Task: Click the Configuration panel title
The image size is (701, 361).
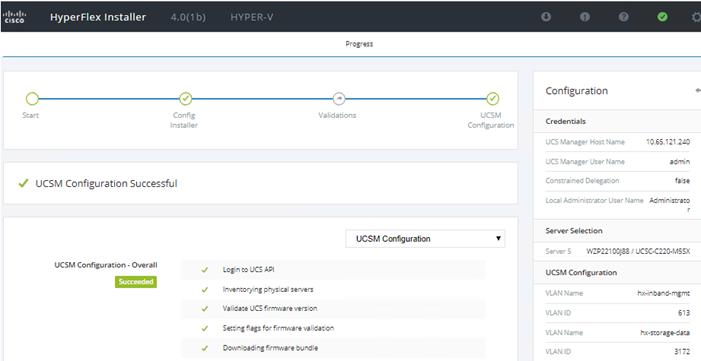Action: (576, 91)
